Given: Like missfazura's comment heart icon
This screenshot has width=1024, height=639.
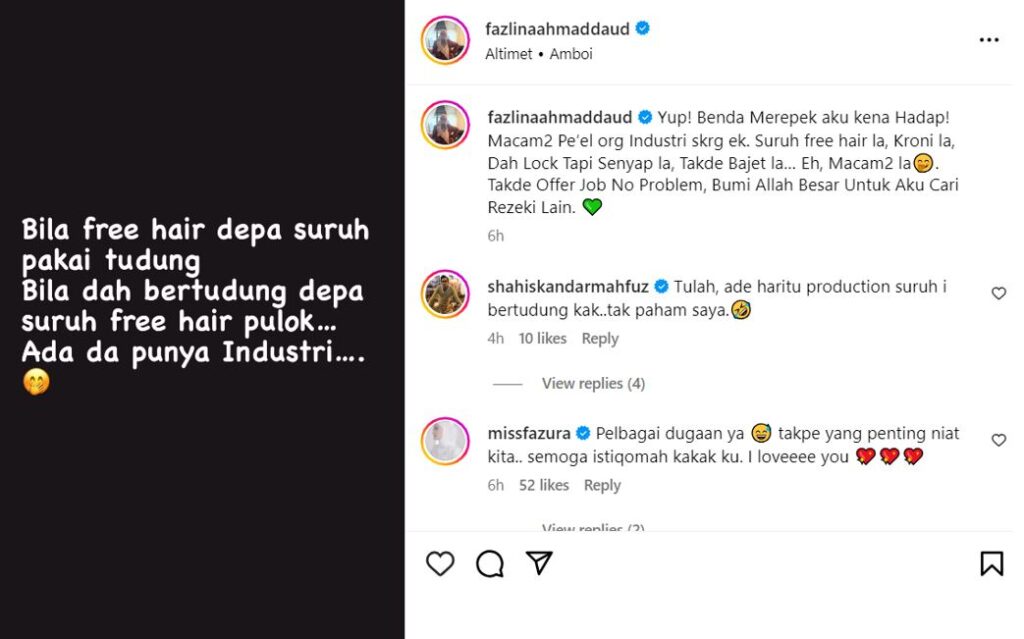Looking at the screenshot, I should (x=998, y=441).
